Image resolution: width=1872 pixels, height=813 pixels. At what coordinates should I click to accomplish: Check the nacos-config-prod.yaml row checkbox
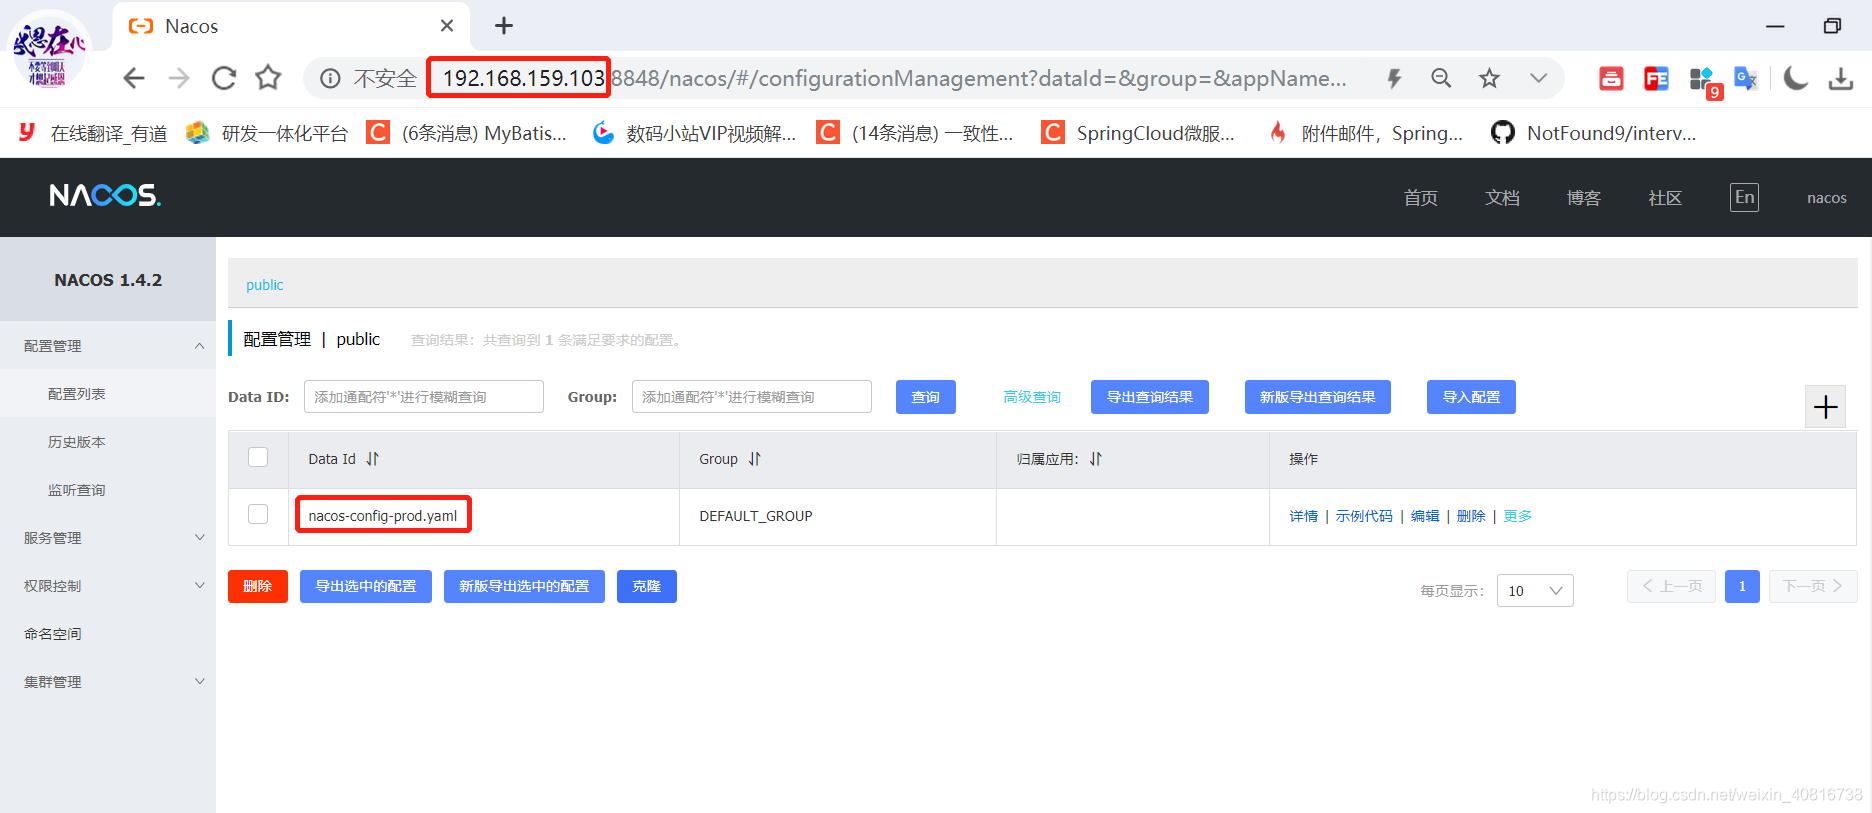pyautogui.click(x=258, y=514)
